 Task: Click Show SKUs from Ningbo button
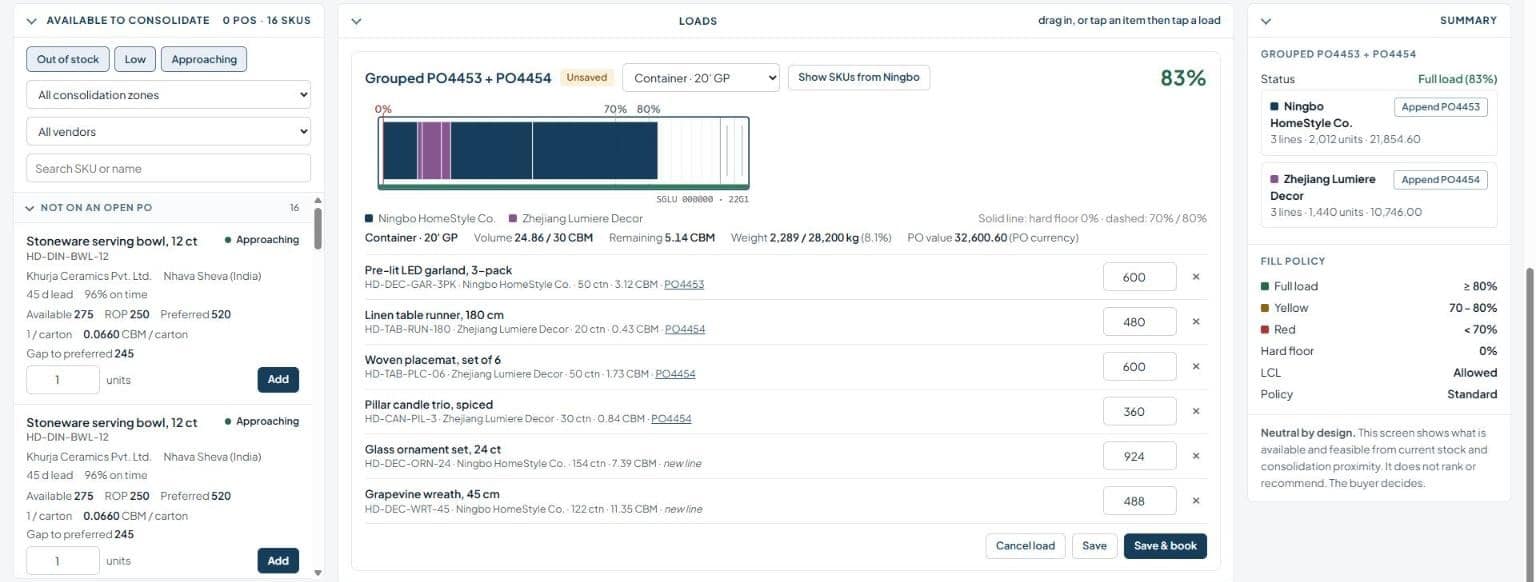[859, 77]
